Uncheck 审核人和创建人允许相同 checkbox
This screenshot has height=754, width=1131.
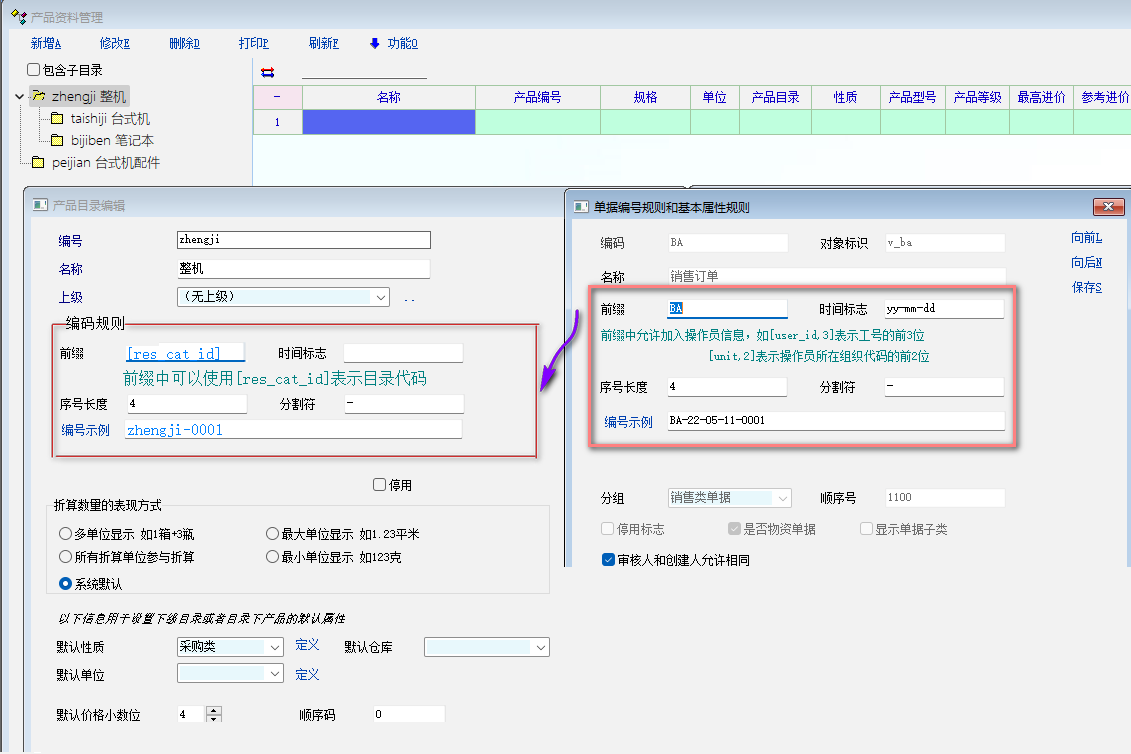point(608,560)
